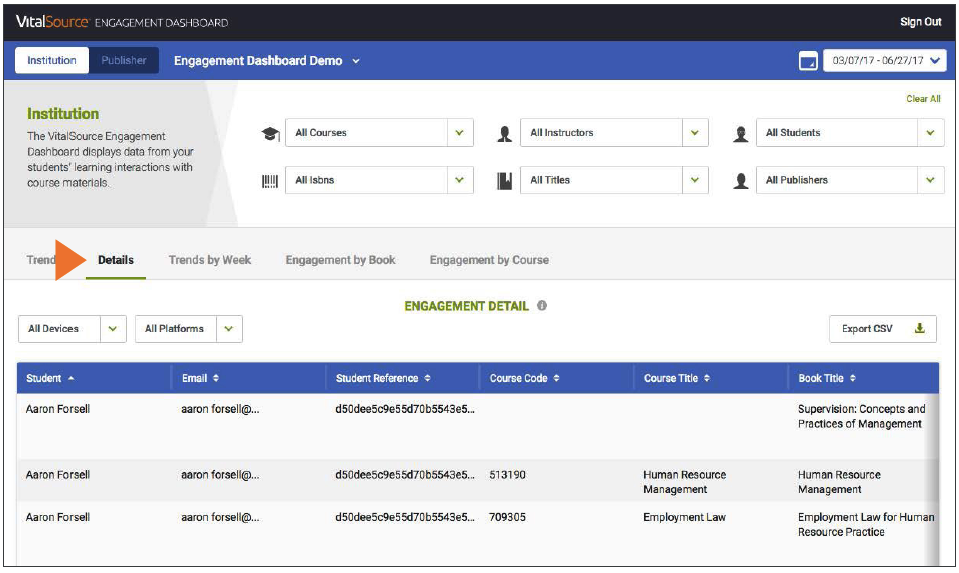Click the calendar icon beside date range

pos(808,62)
